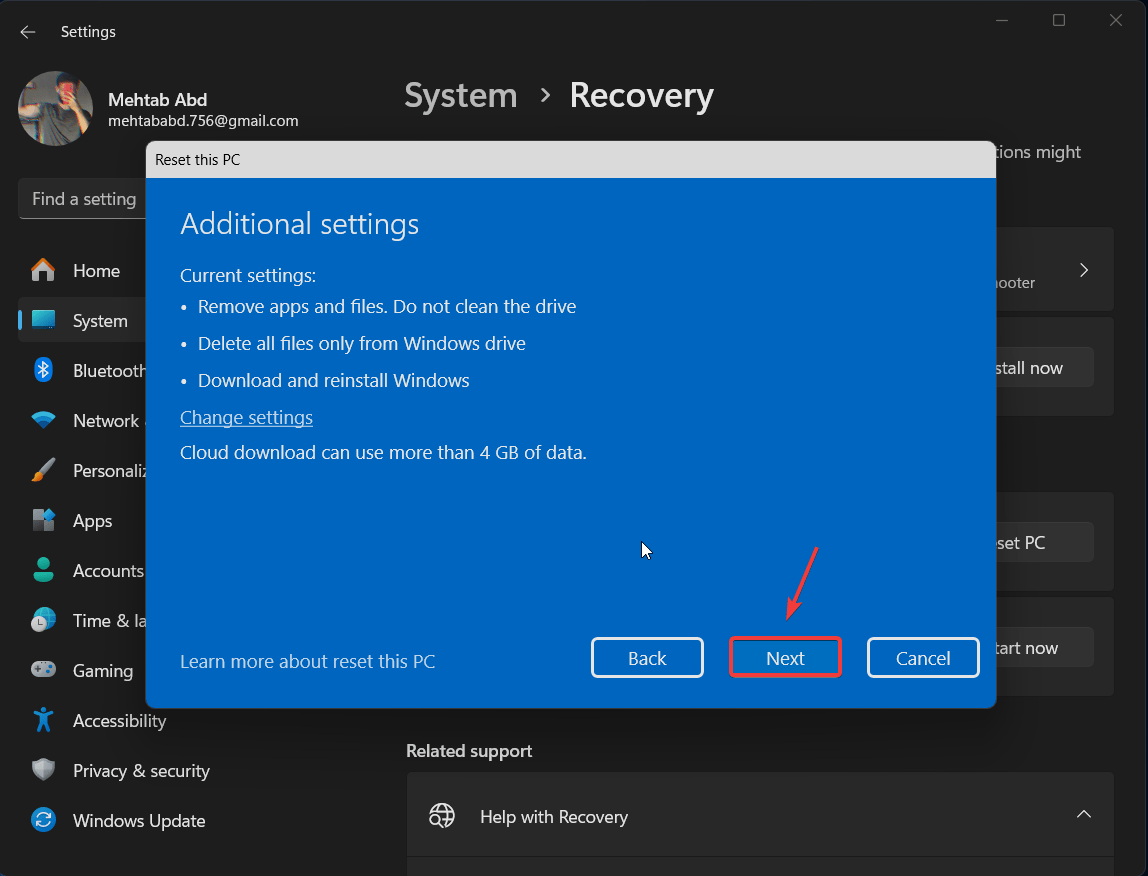Open the Change settings link
Viewport: 1148px width, 876px height.
pyautogui.click(x=246, y=417)
